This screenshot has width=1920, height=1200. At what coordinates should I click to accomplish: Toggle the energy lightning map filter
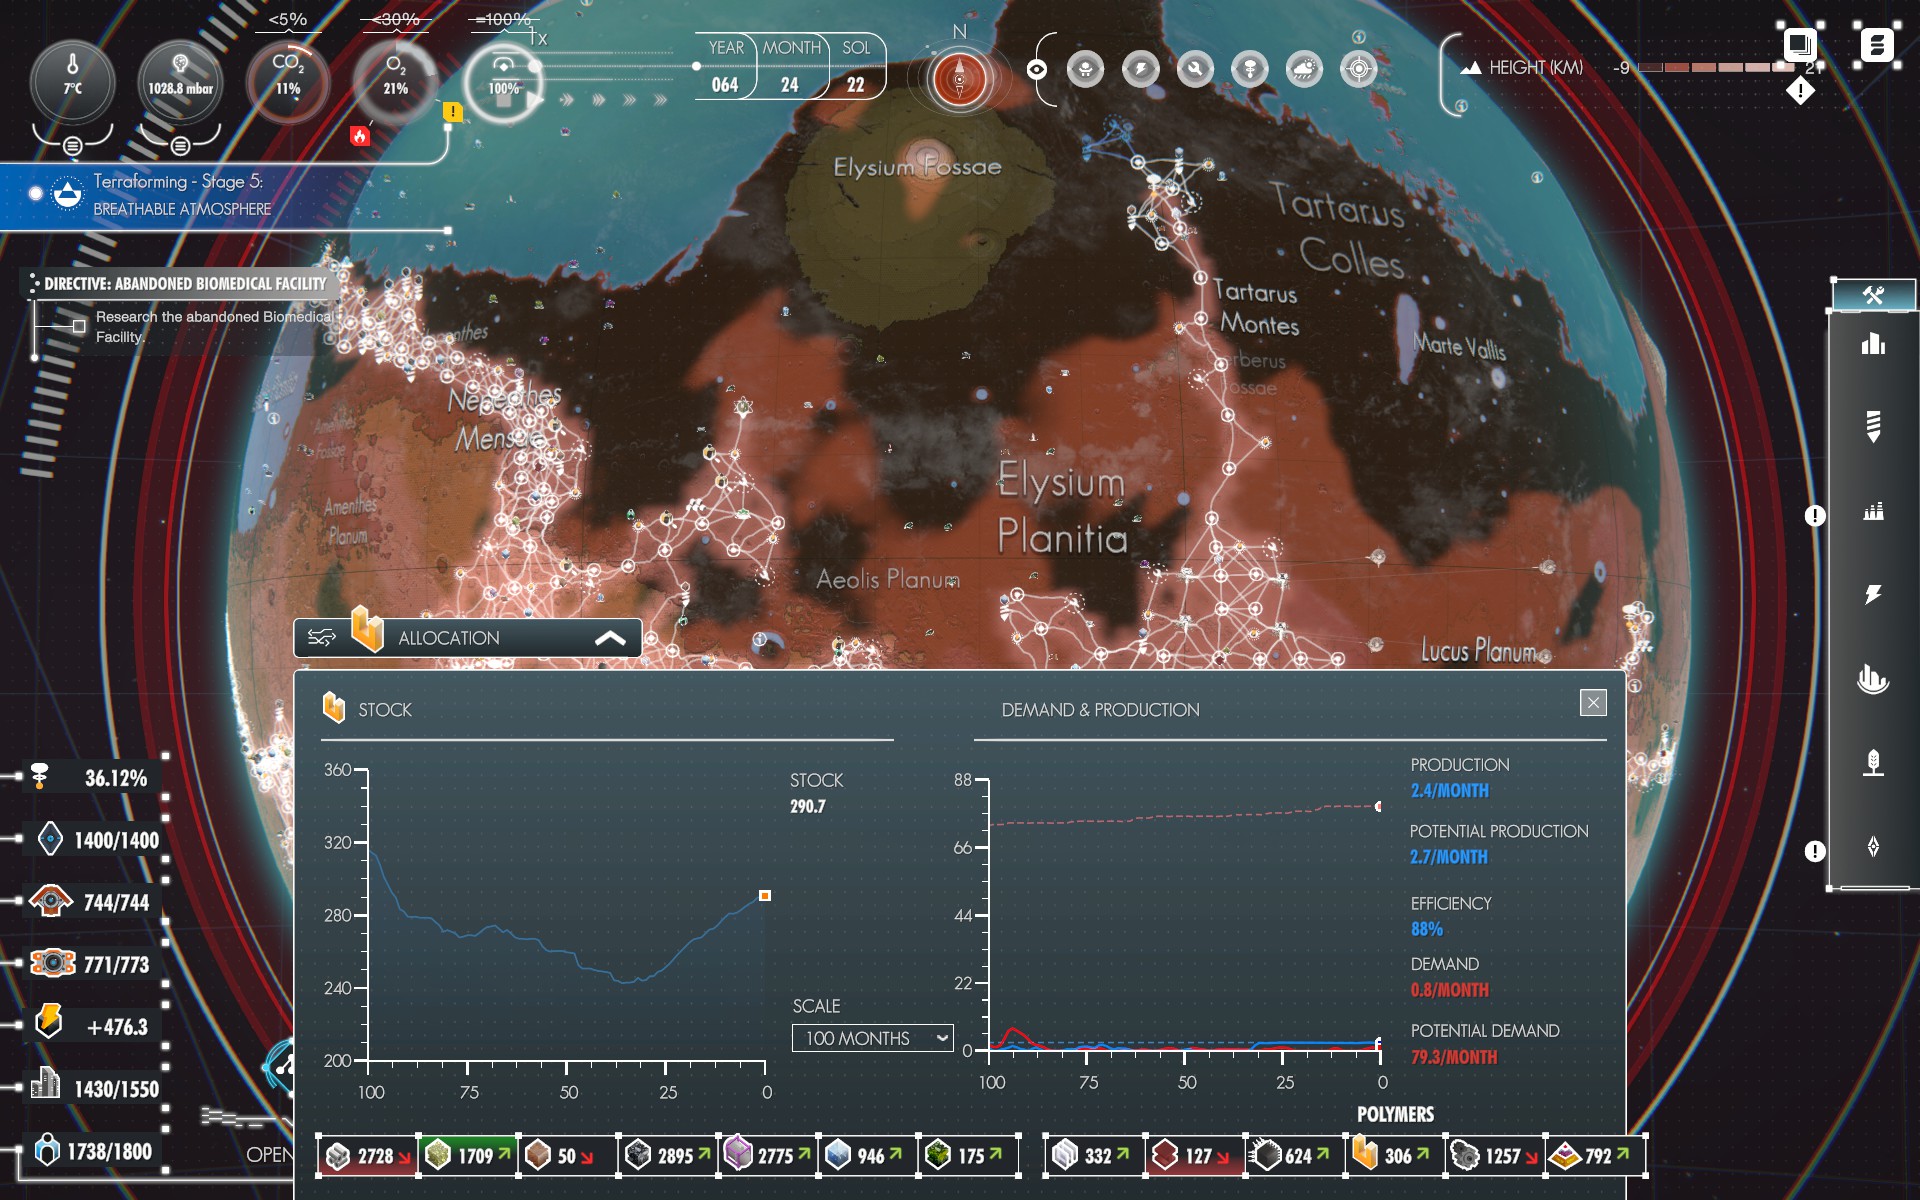[x=1140, y=69]
